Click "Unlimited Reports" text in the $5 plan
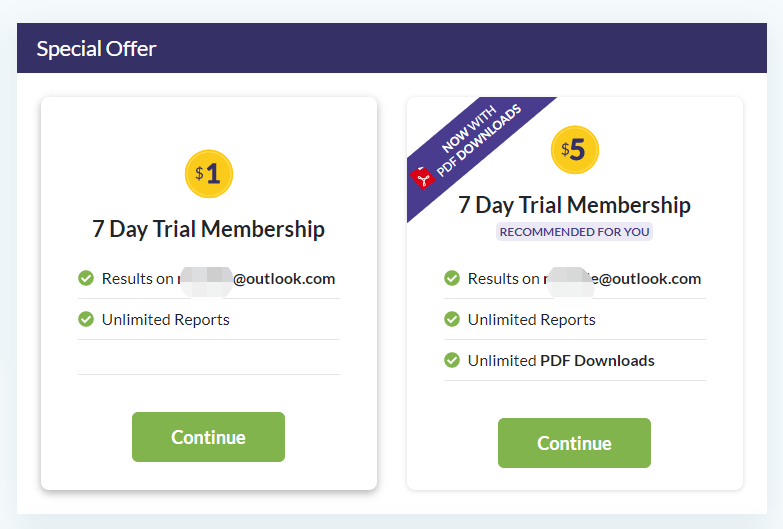783x529 pixels. (532, 320)
